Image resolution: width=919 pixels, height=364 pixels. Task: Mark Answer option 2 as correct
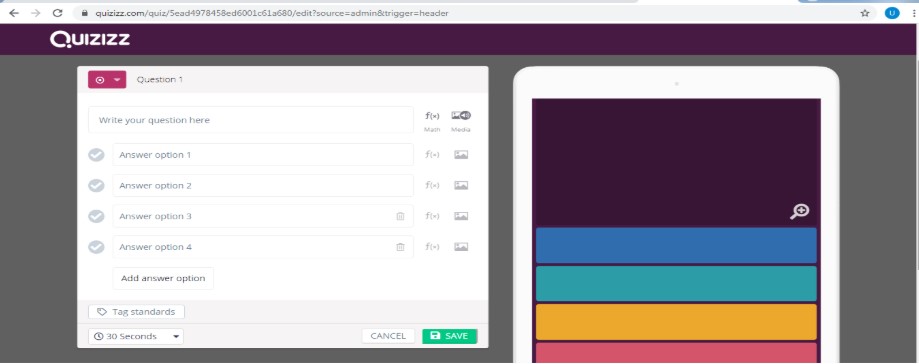click(x=96, y=185)
